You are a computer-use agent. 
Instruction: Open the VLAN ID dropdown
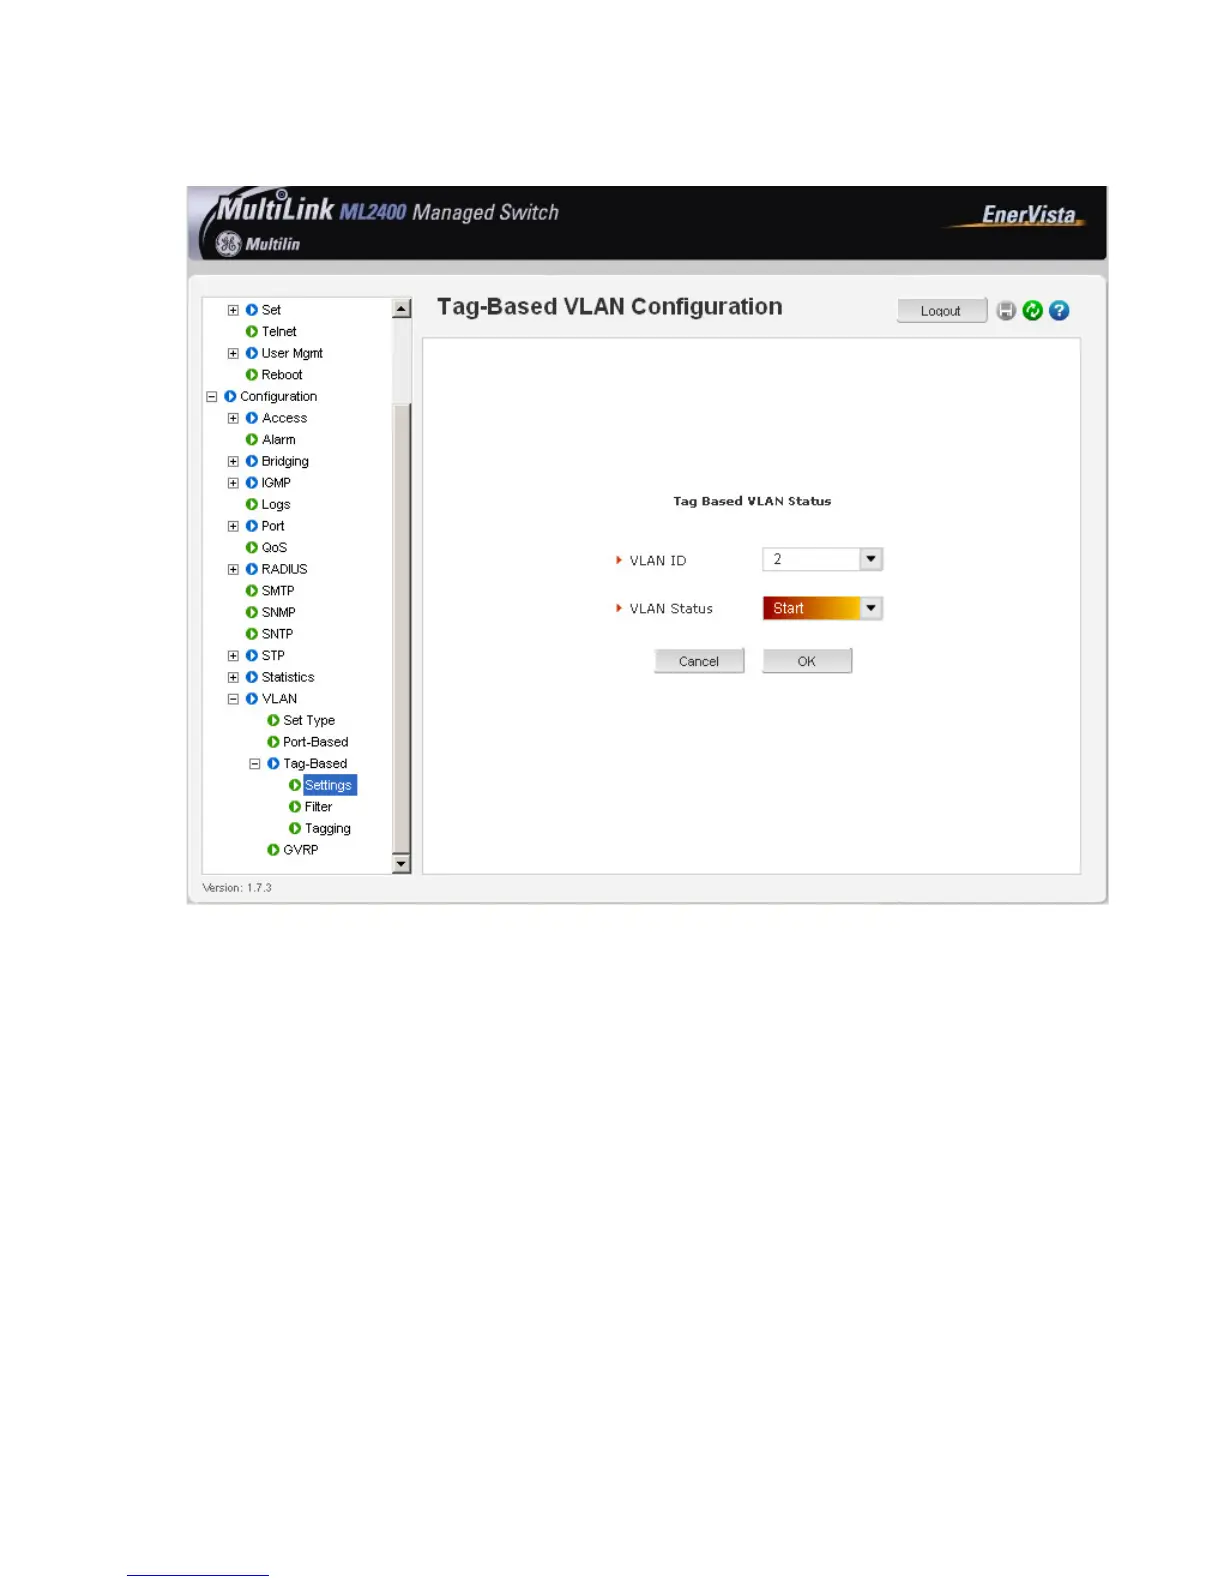(871, 559)
